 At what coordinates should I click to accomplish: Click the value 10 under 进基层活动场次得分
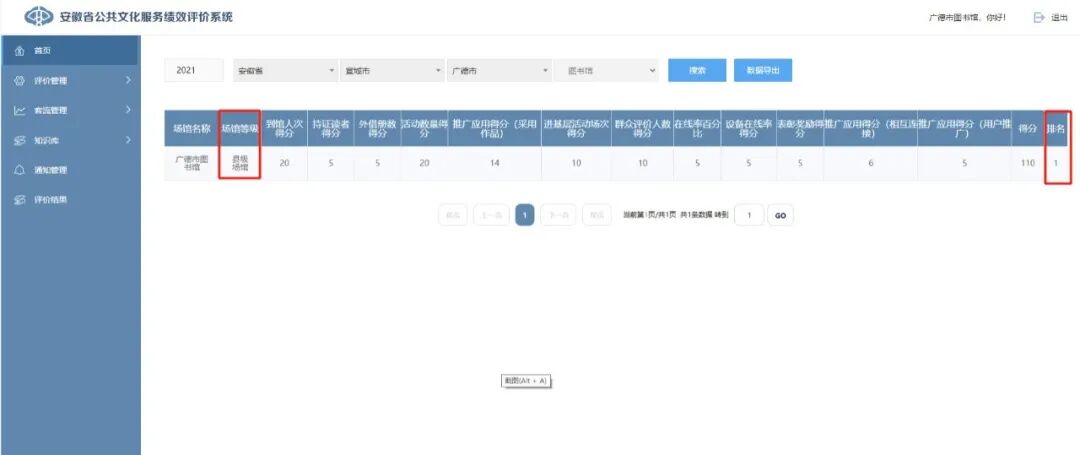coord(577,164)
